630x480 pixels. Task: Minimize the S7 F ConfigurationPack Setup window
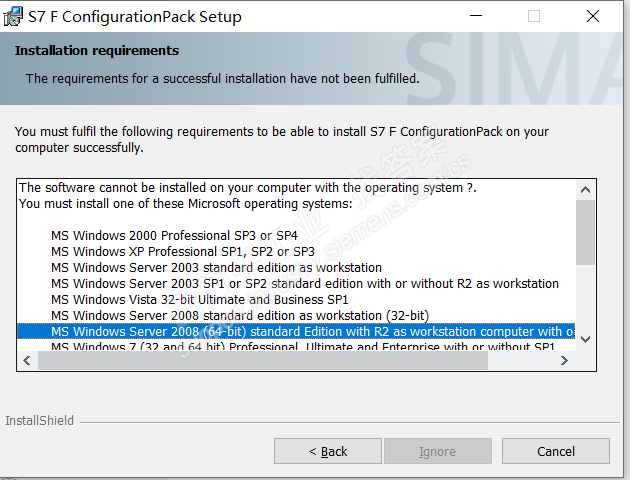[x=474, y=16]
